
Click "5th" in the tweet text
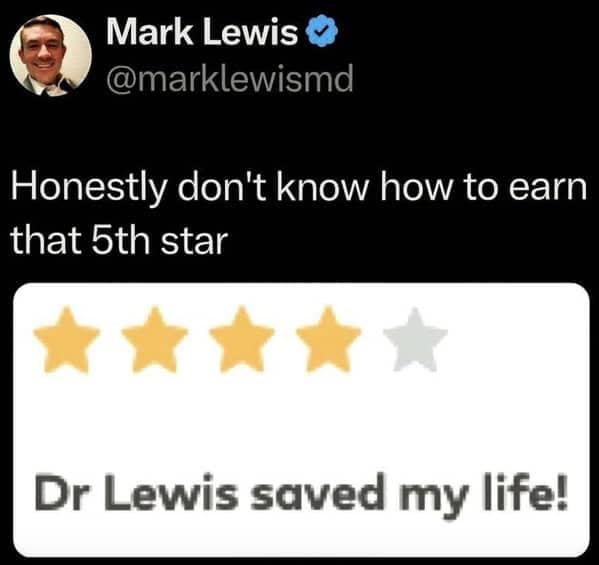[x=120, y=241]
